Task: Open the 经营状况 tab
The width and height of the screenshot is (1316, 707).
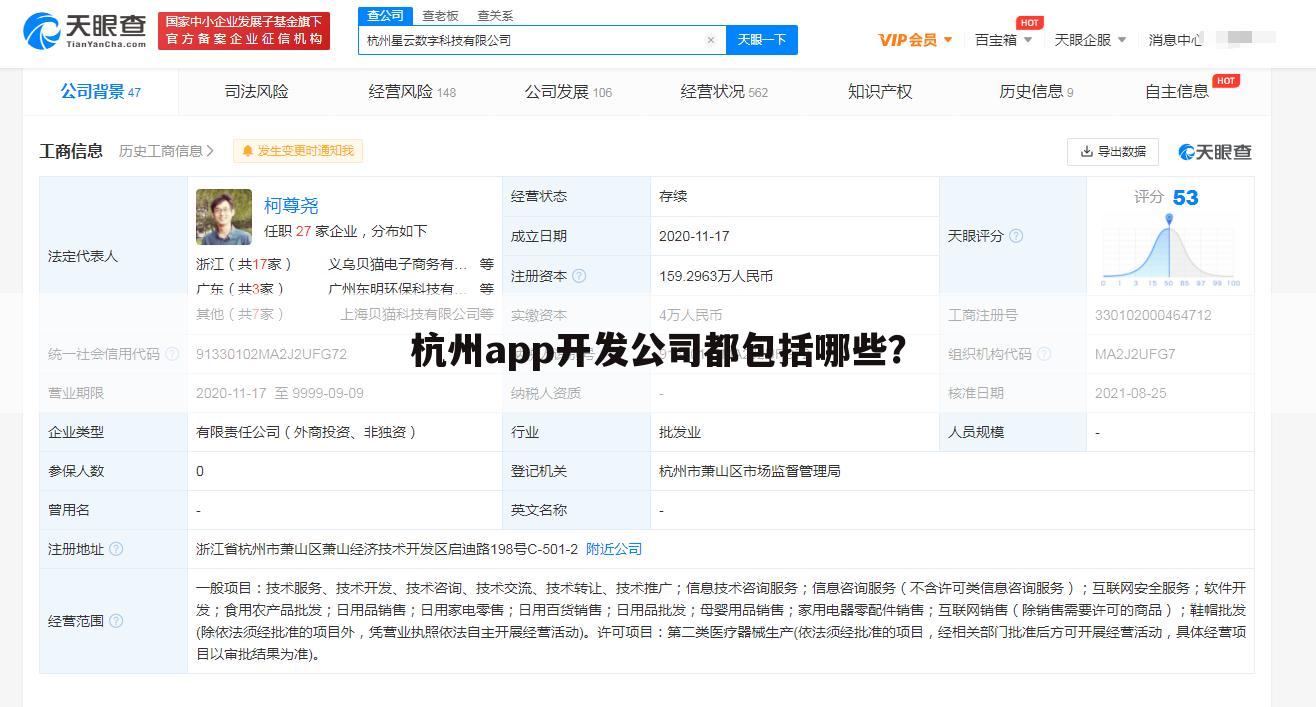Action: (x=724, y=92)
